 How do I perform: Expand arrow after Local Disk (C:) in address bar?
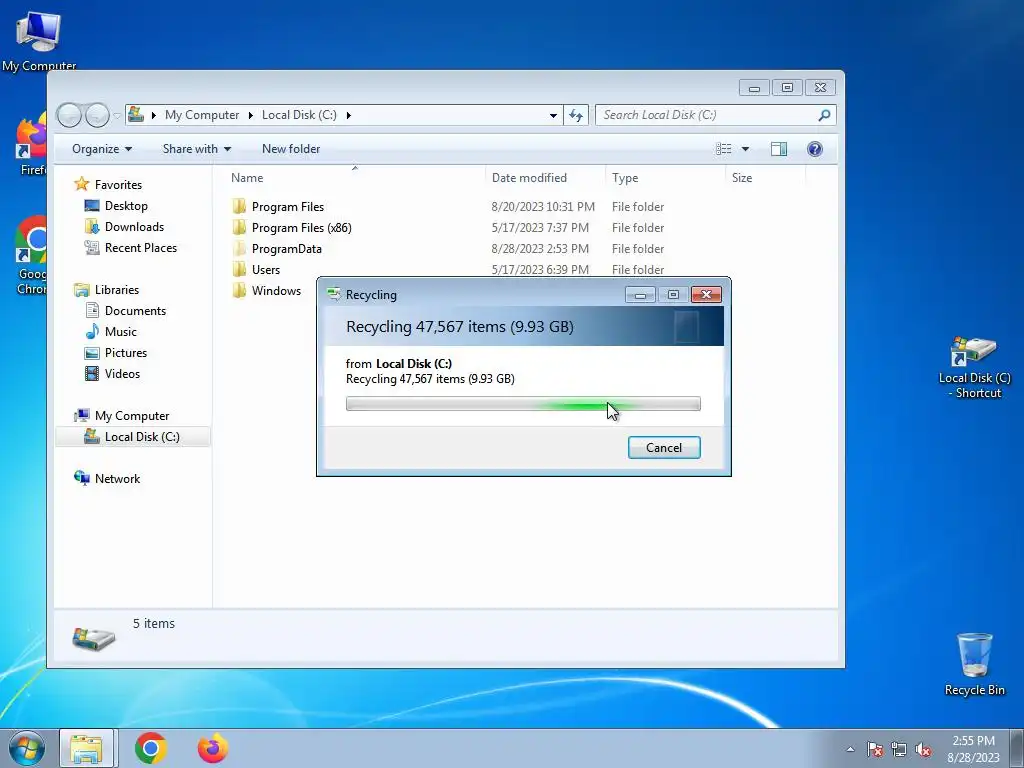pos(349,115)
